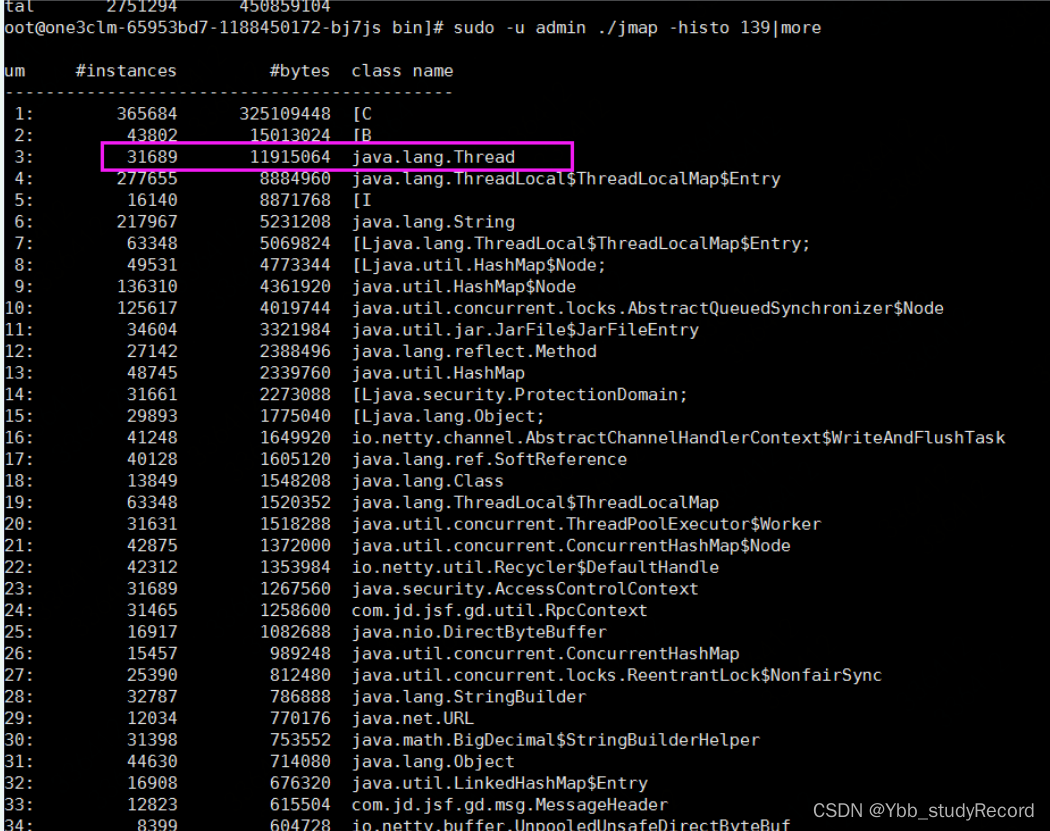1050x831 pixels.
Task: Click com.jd.jsf.gd.msg.MessageHeader
Action: click(510, 805)
